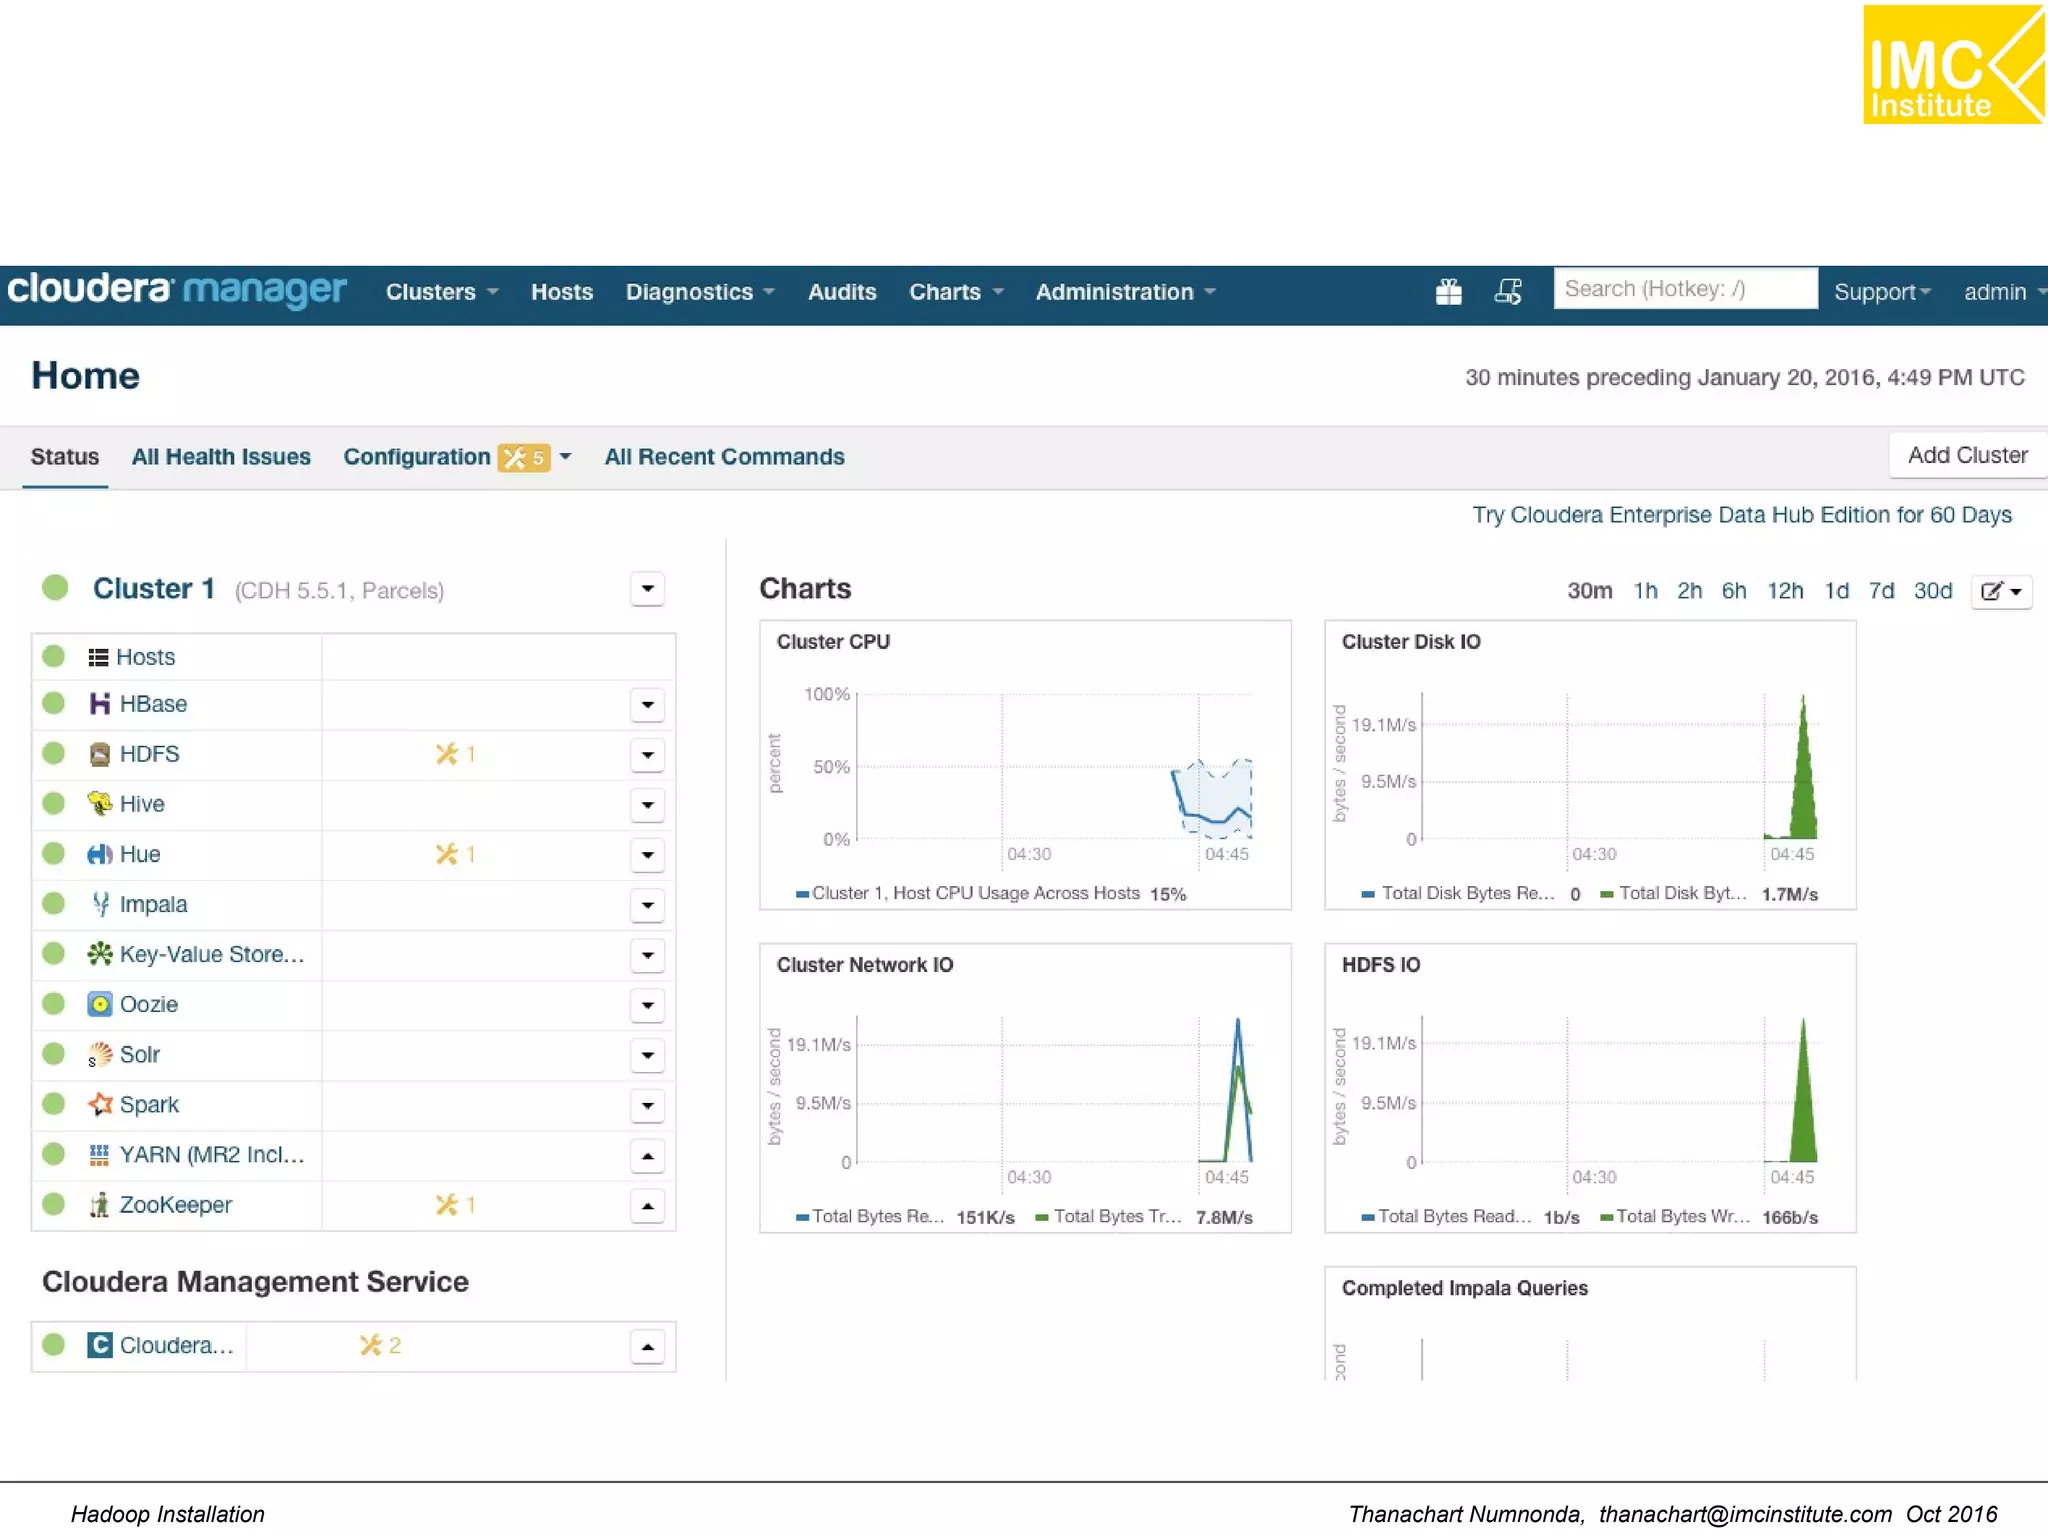Open the HDFS IO chart title
The width and height of the screenshot is (2048, 1536).
coord(1381,965)
